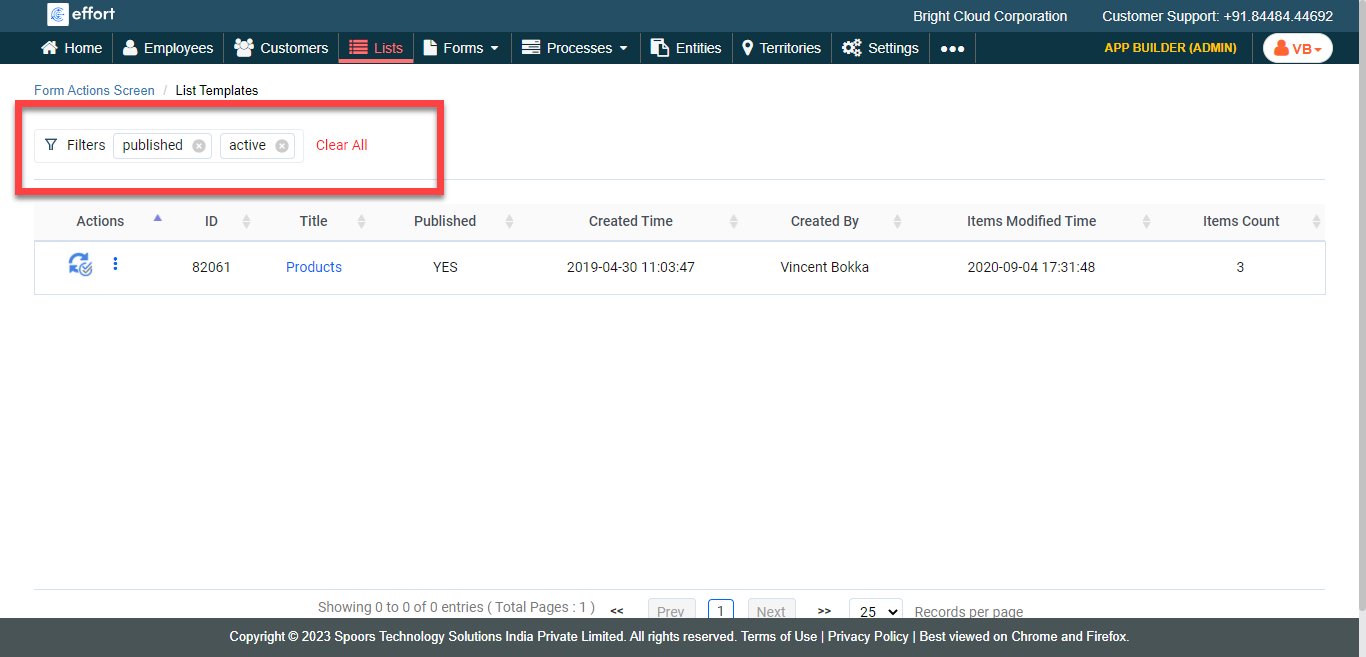Go to the Employees tab
This screenshot has width=1366, height=657.
[x=168, y=48]
